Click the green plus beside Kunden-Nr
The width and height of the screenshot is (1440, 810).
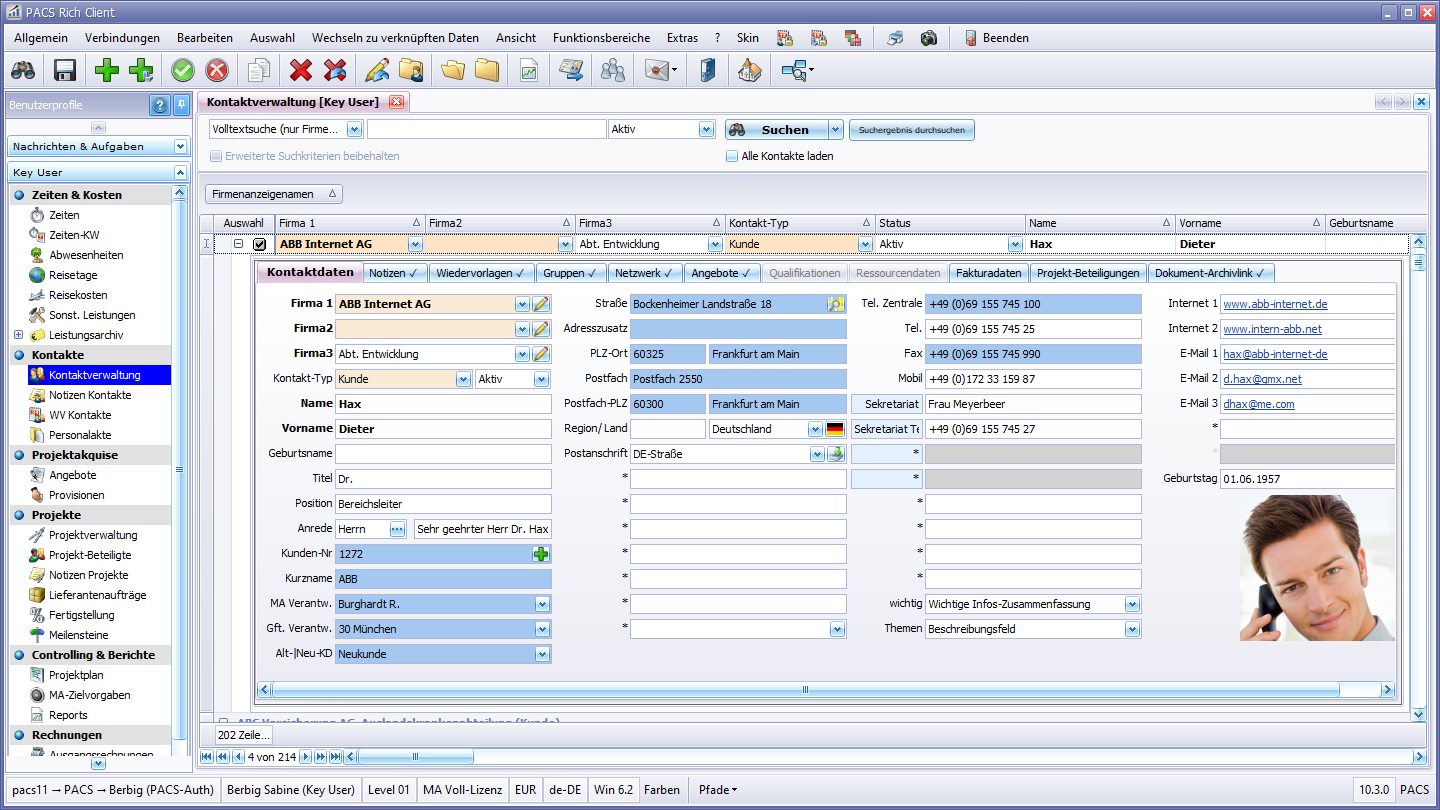pyautogui.click(x=541, y=554)
